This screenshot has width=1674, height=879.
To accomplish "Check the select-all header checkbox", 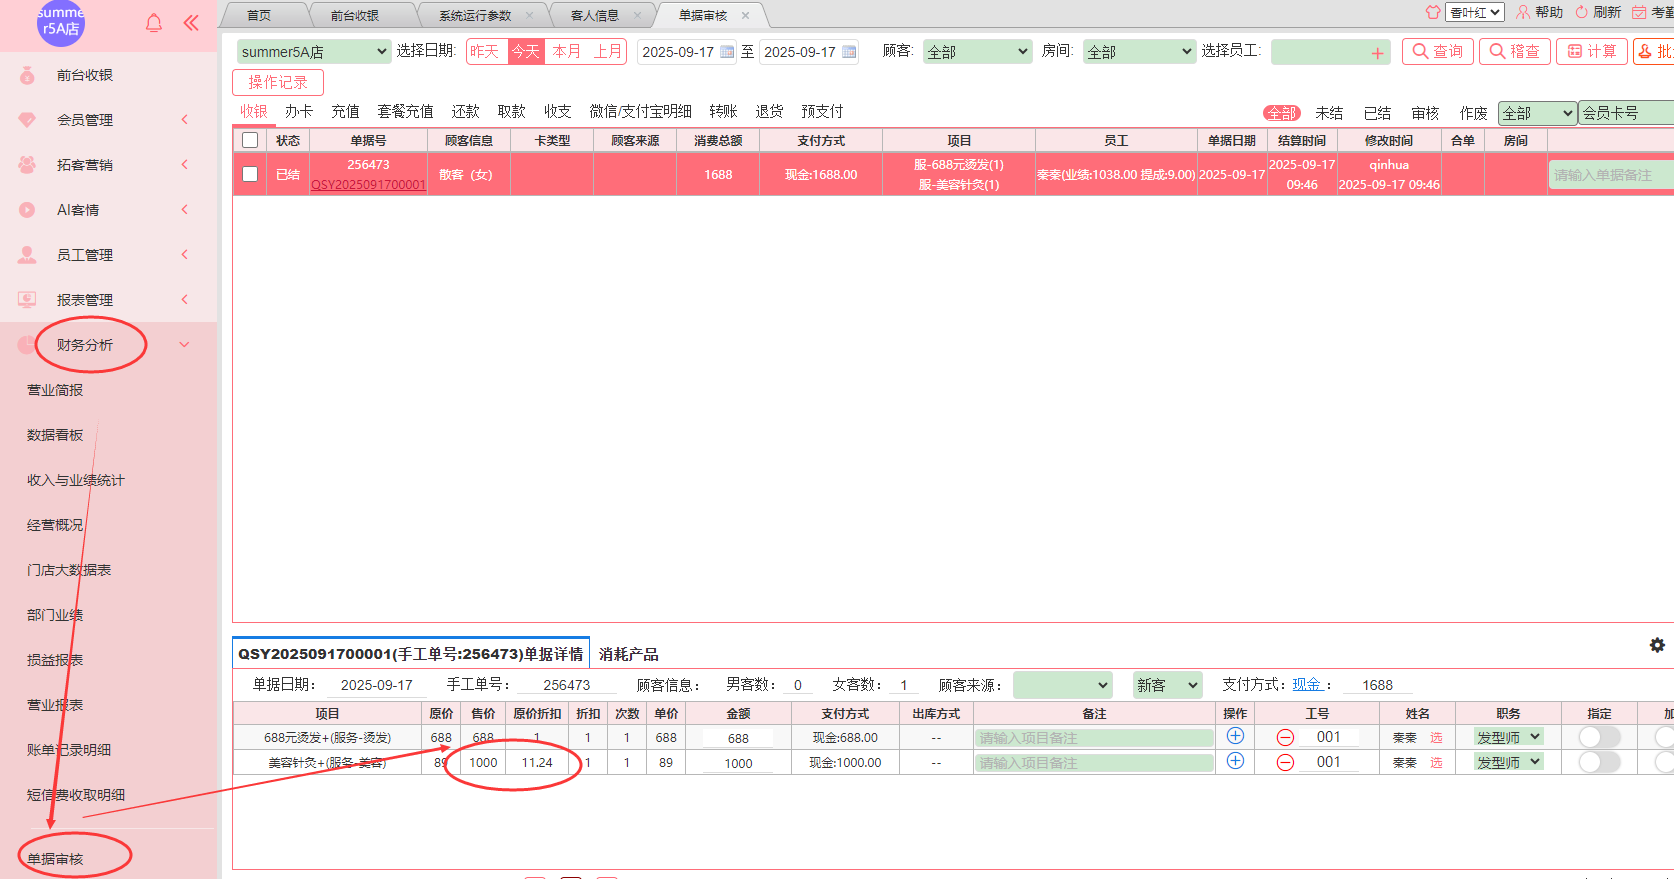I will tap(250, 140).
